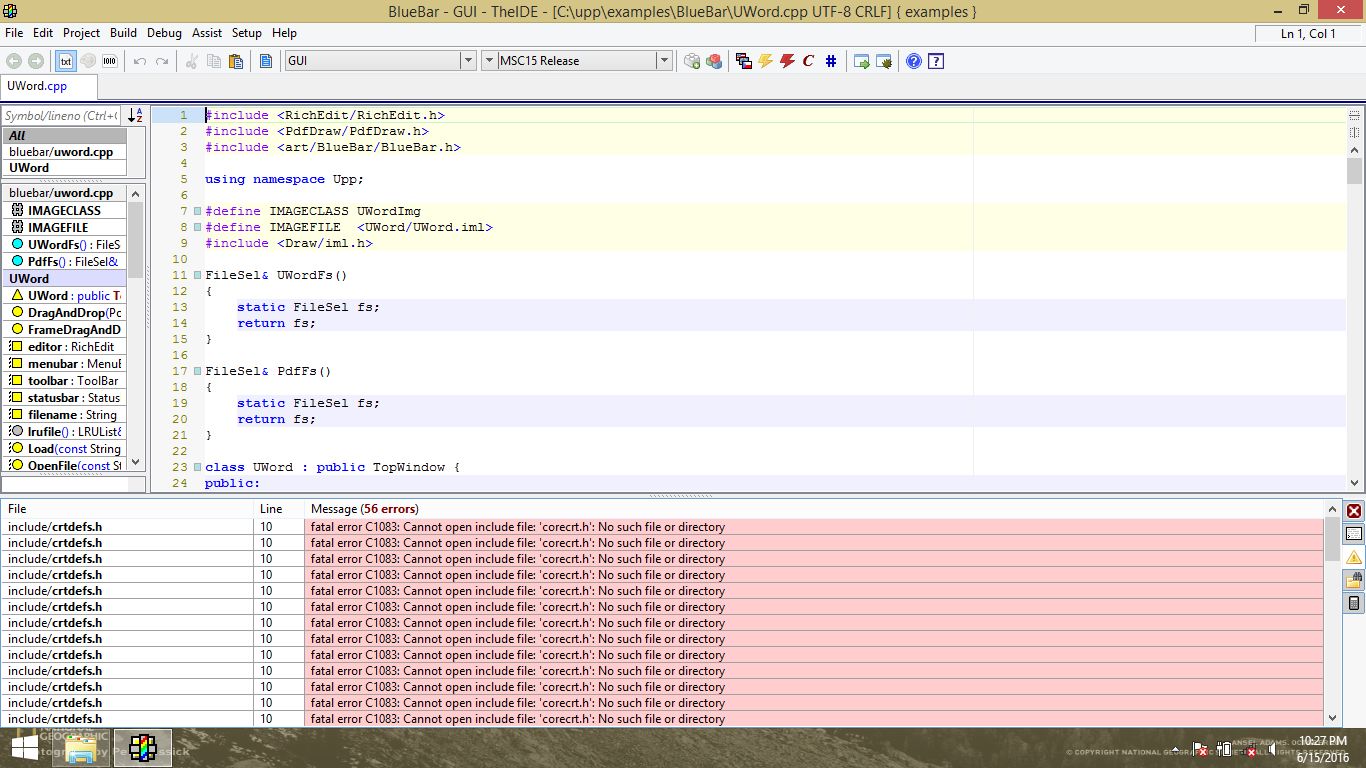Click the lightning bolt build icon
This screenshot has height=768, width=1366.
coord(766,61)
